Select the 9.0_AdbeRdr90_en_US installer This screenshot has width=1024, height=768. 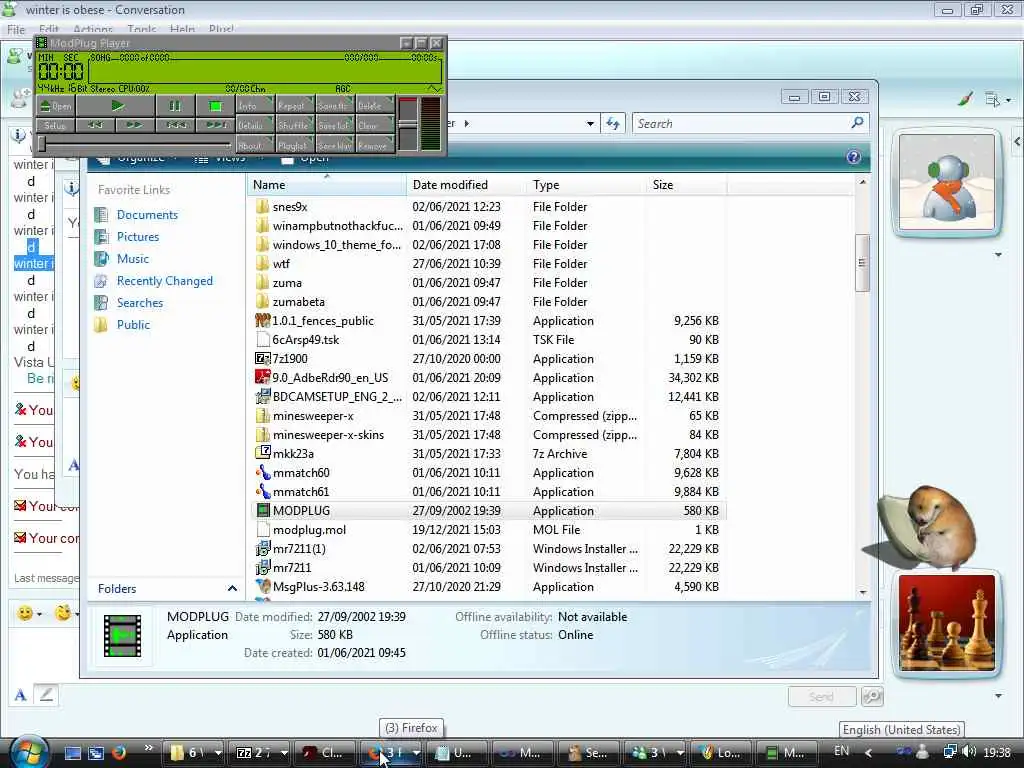coord(330,377)
